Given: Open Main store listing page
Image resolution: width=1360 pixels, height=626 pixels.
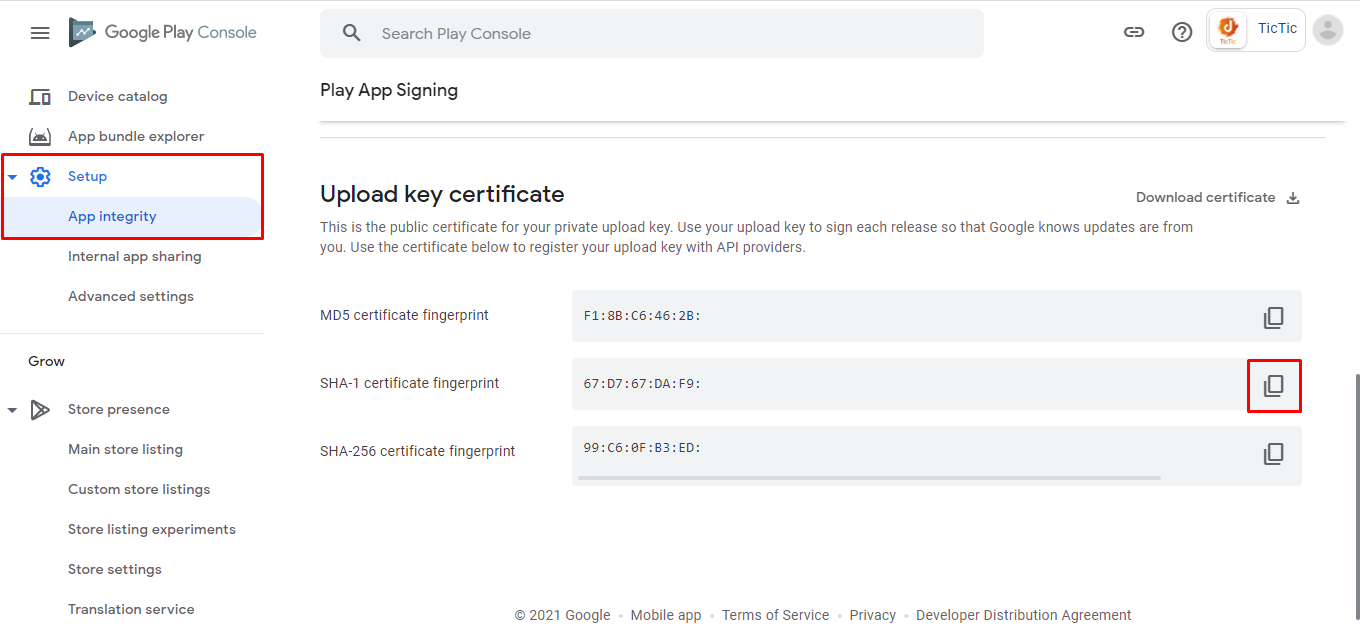Looking at the screenshot, I should (125, 450).
